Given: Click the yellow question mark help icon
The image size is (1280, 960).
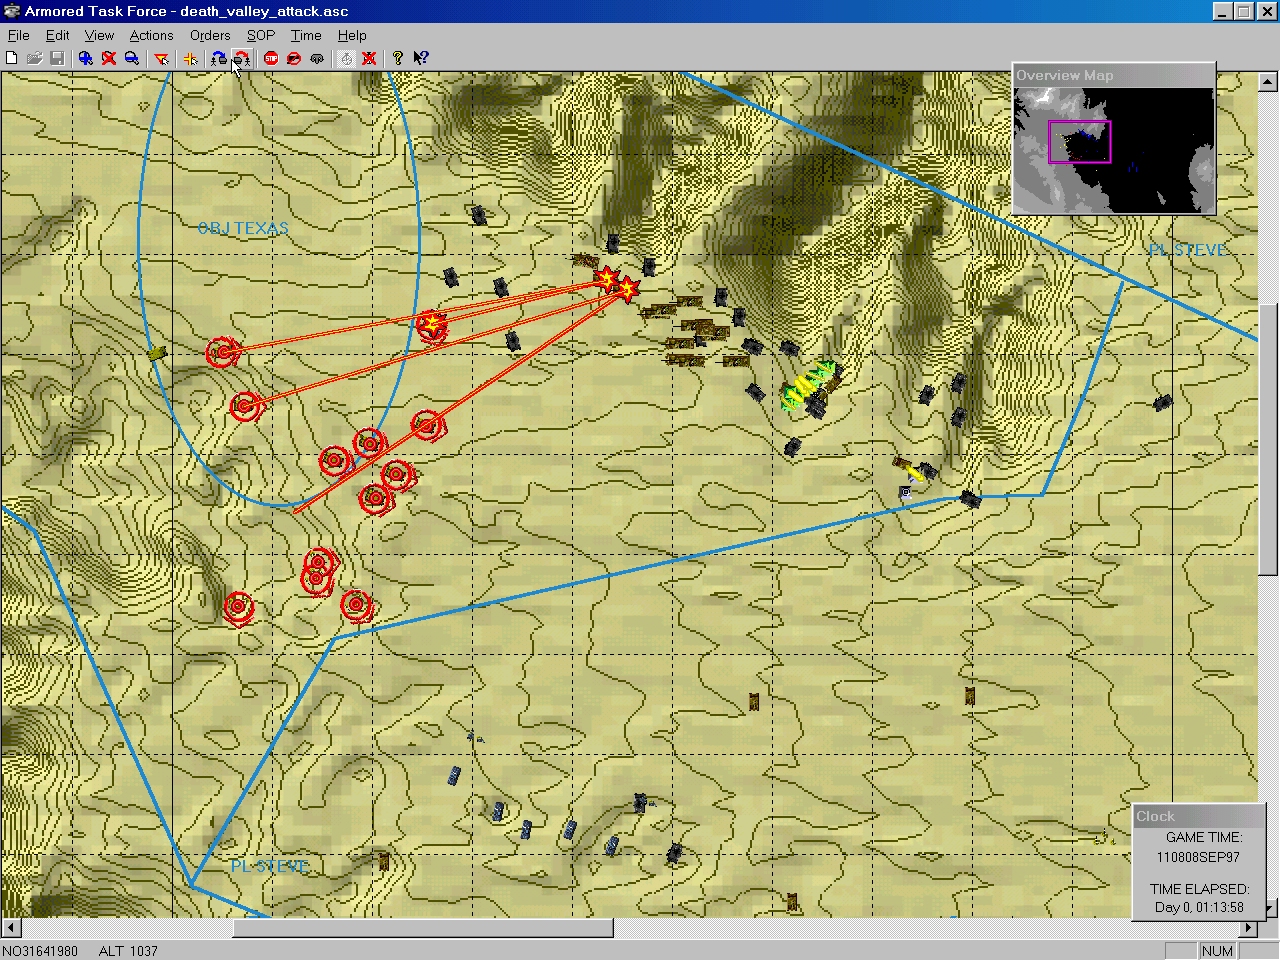Looking at the screenshot, I should pyautogui.click(x=398, y=58).
